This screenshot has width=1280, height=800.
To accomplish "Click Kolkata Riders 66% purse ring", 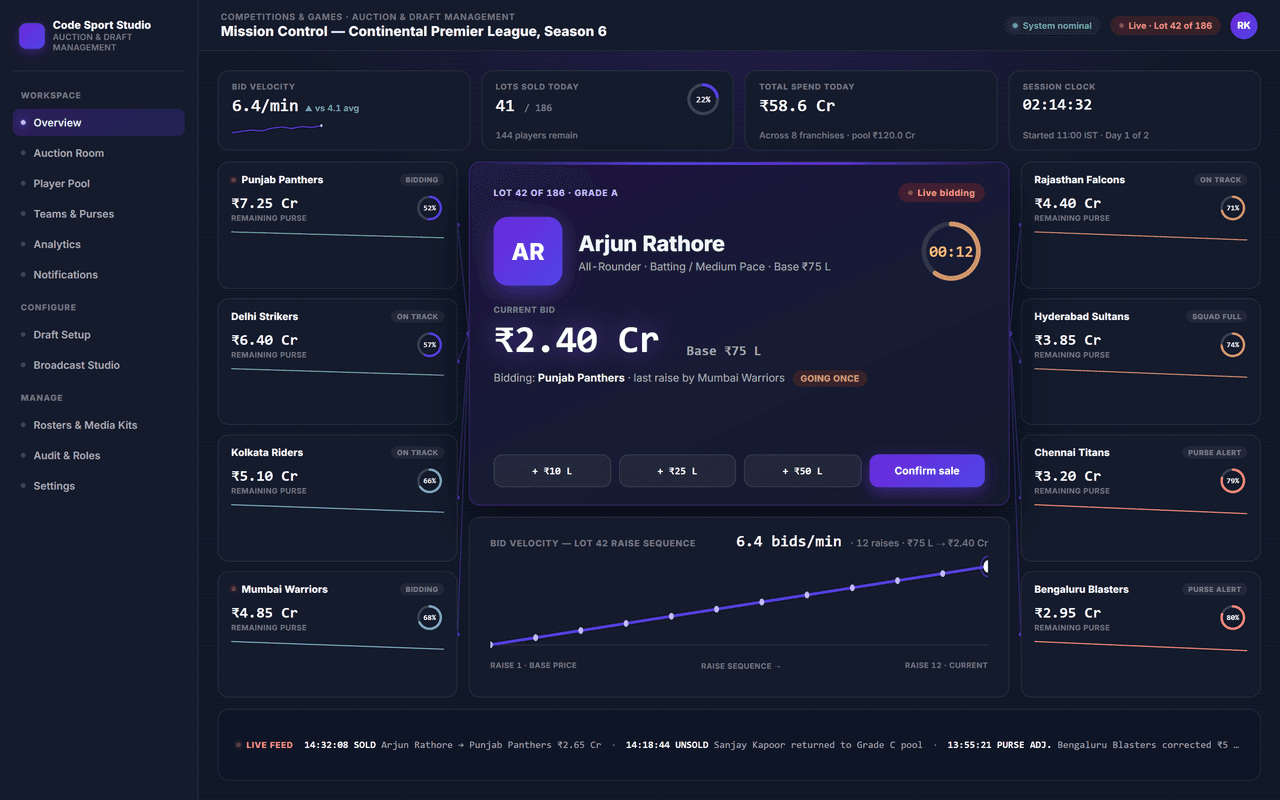I will click(430, 481).
